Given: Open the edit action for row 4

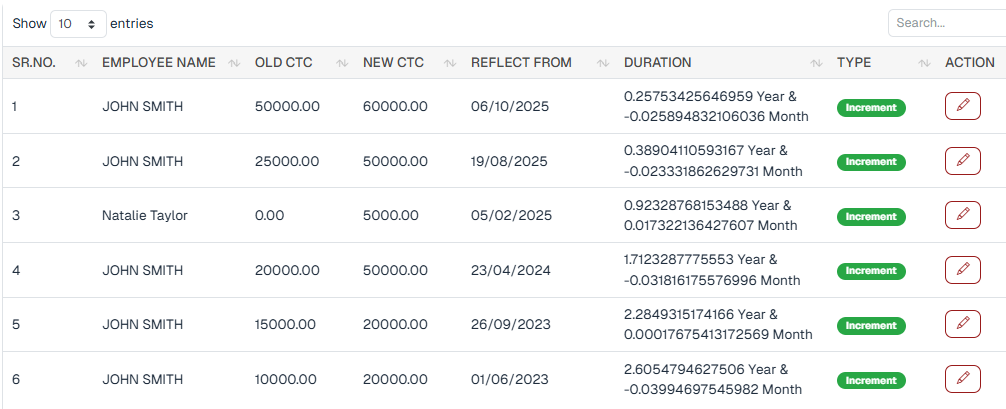Looking at the screenshot, I should 962,269.
